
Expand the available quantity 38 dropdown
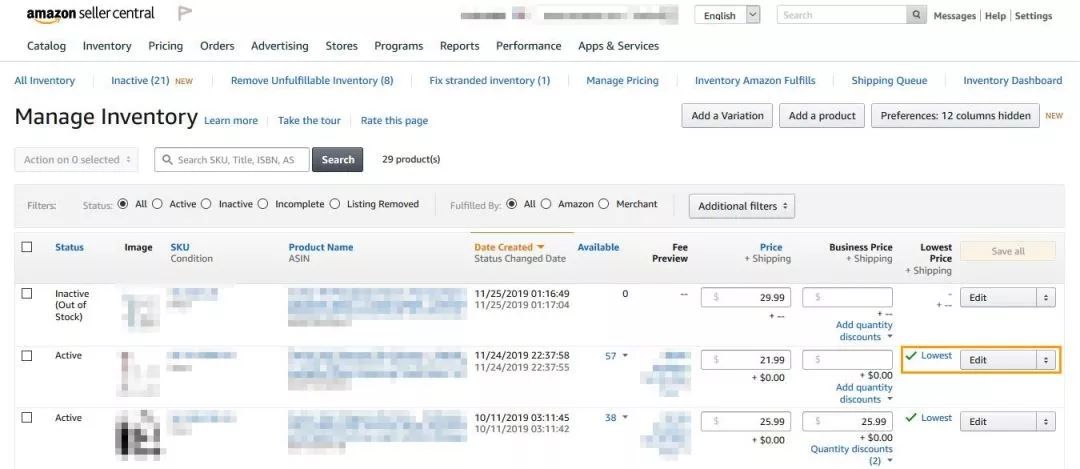[x=625, y=417]
